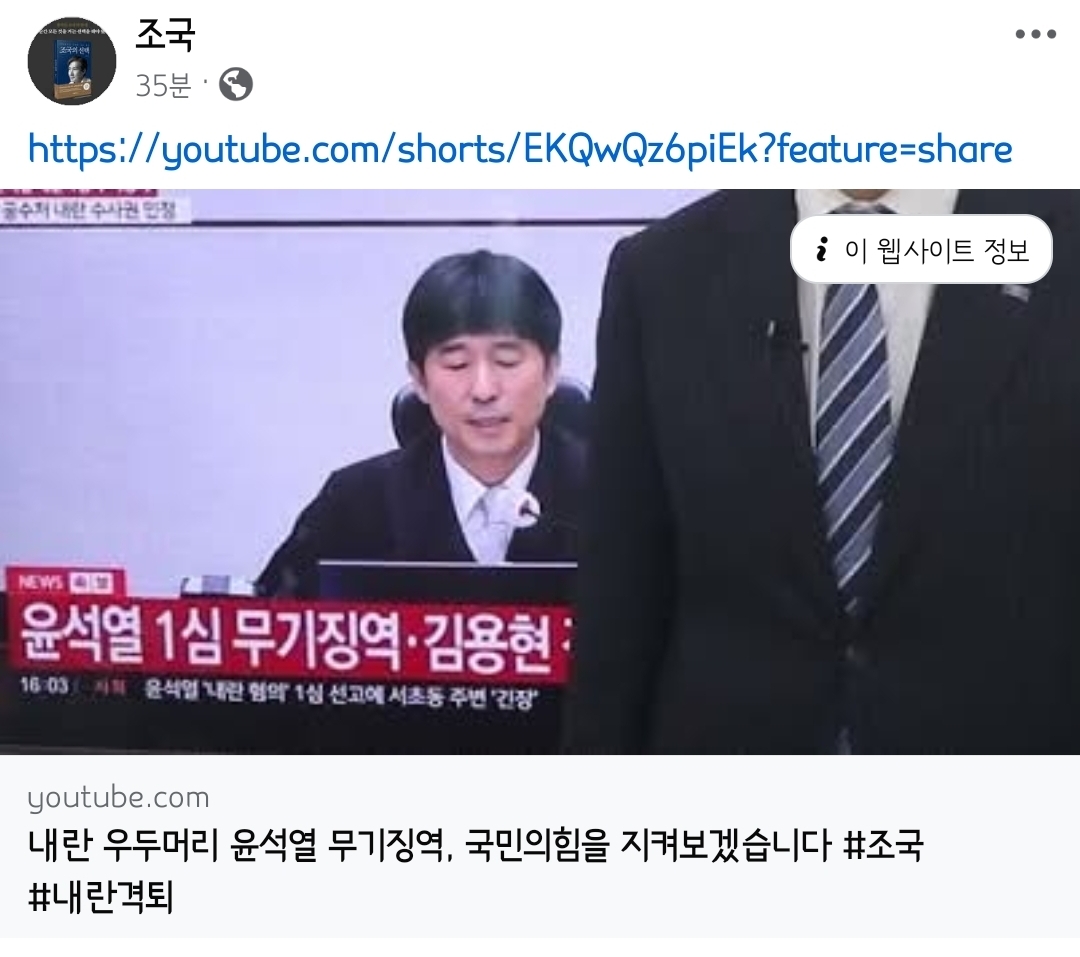The width and height of the screenshot is (1080, 957).
Task: Click the 국민의힘을 지켜보겠습니다 text in title
Action: coord(647,845)
